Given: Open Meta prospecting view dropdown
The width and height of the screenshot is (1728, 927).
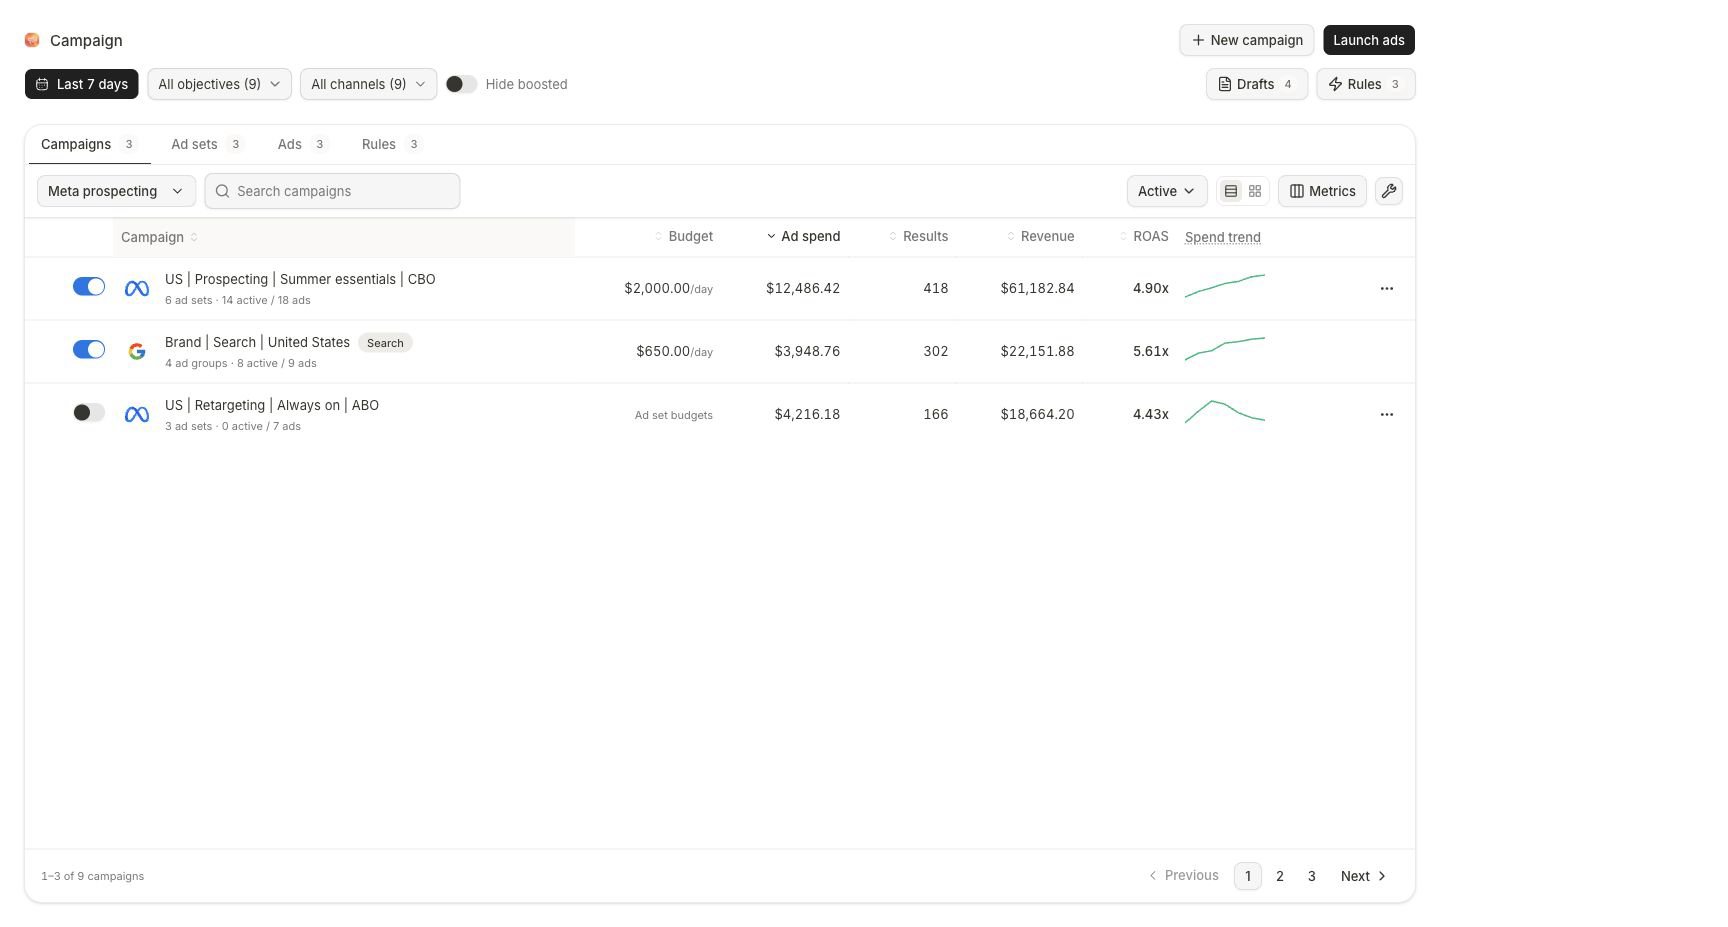Looking at the screenshot, I should (116, 191).
